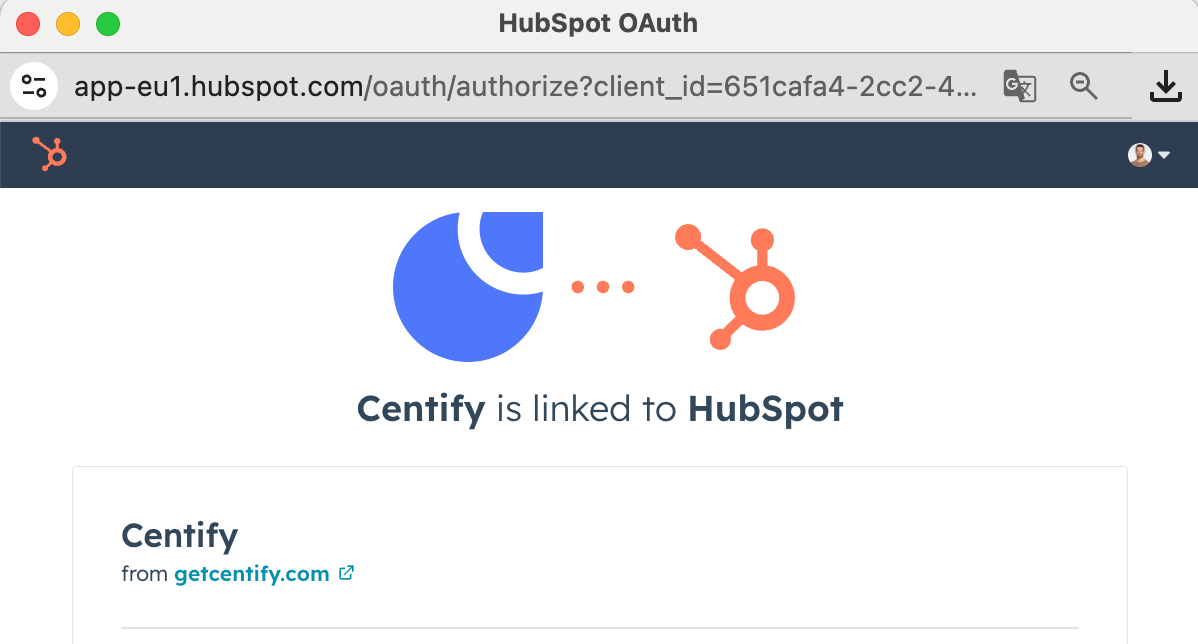Click the "Centify is linked to HubSpot" heading
Image resolution: width=1198 pixels, height=644 pixels.
(x=600, y=409)
